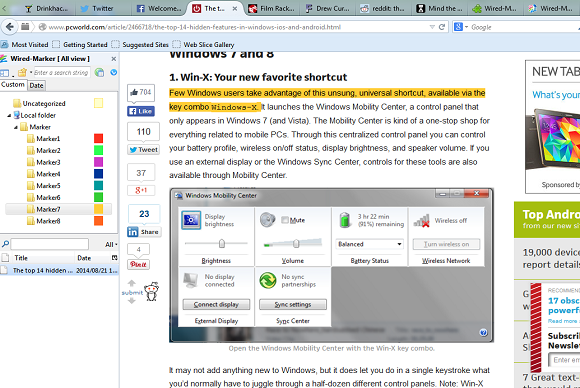Screen dimensions: 580x388
Task: Collapse the Local folder tree node
Action: click(x=9, y=115)
